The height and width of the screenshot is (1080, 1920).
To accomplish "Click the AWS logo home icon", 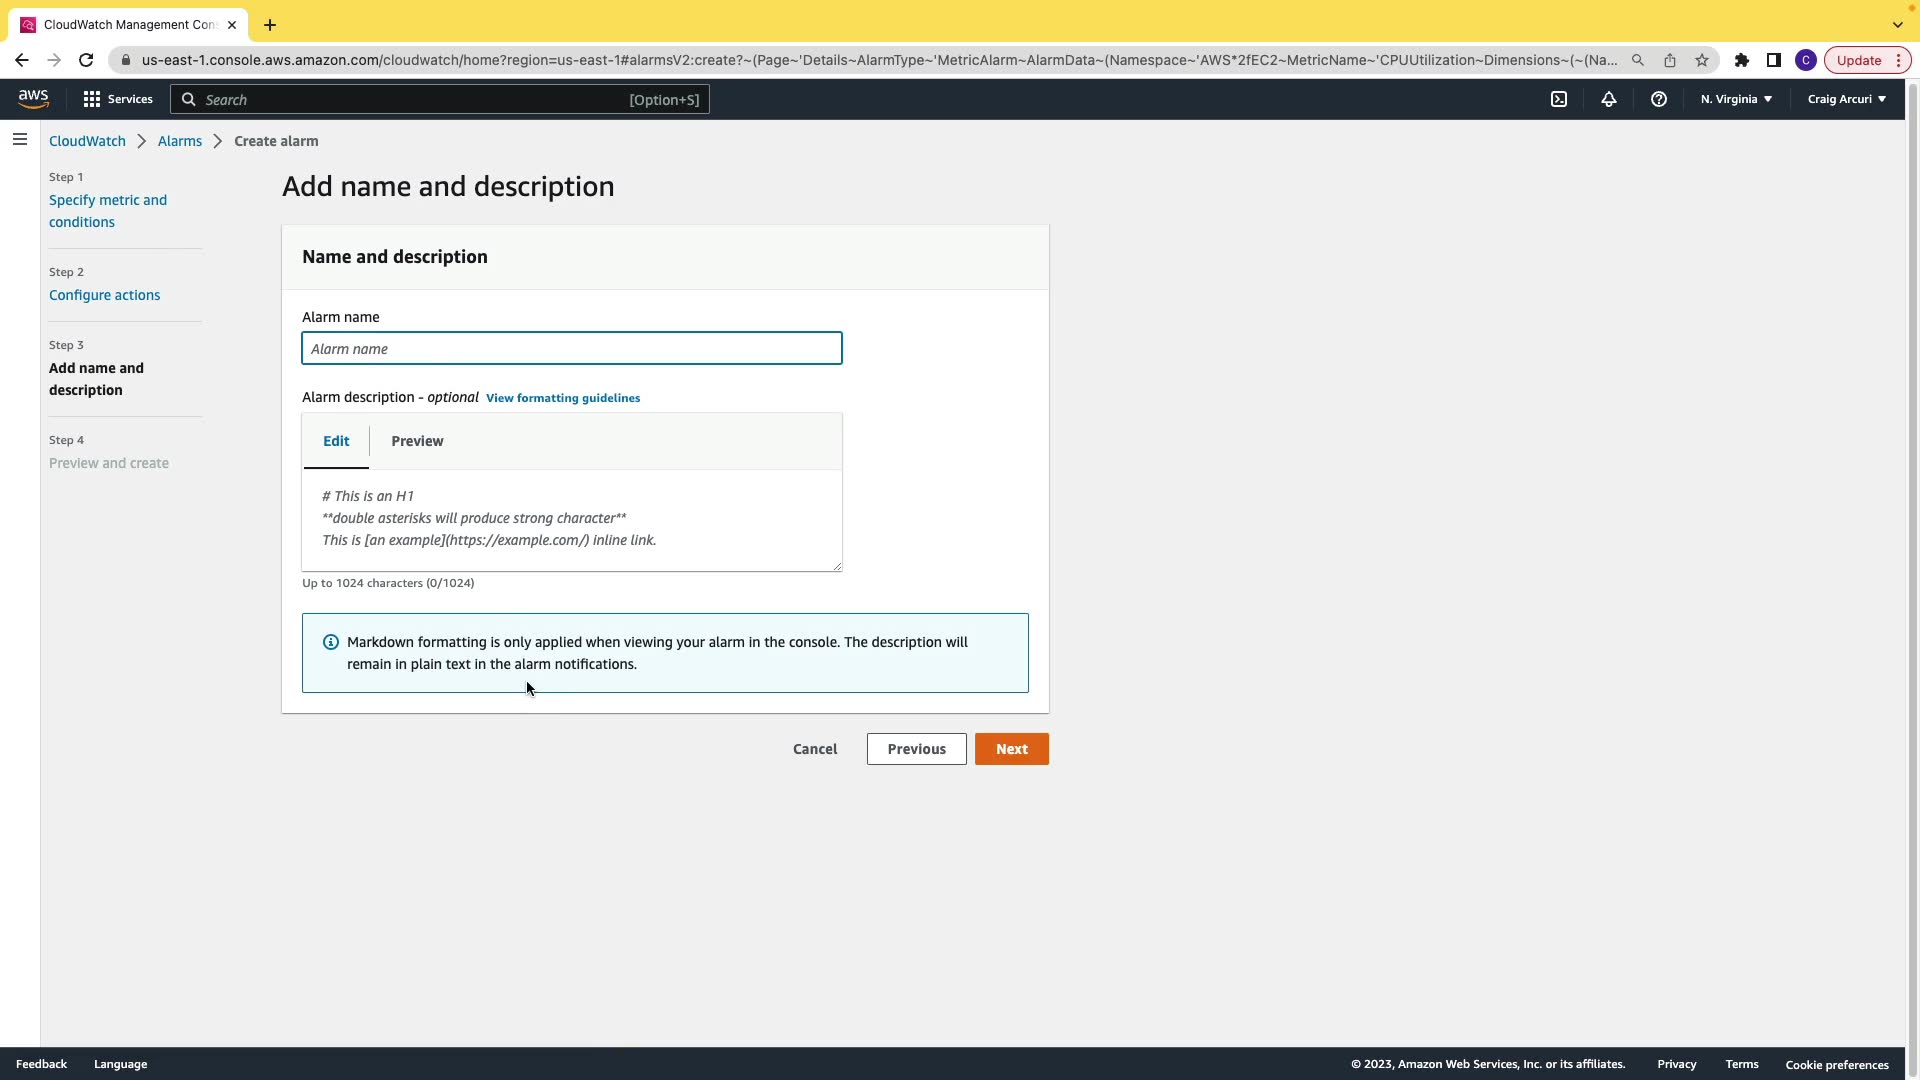I will (33, 98).
